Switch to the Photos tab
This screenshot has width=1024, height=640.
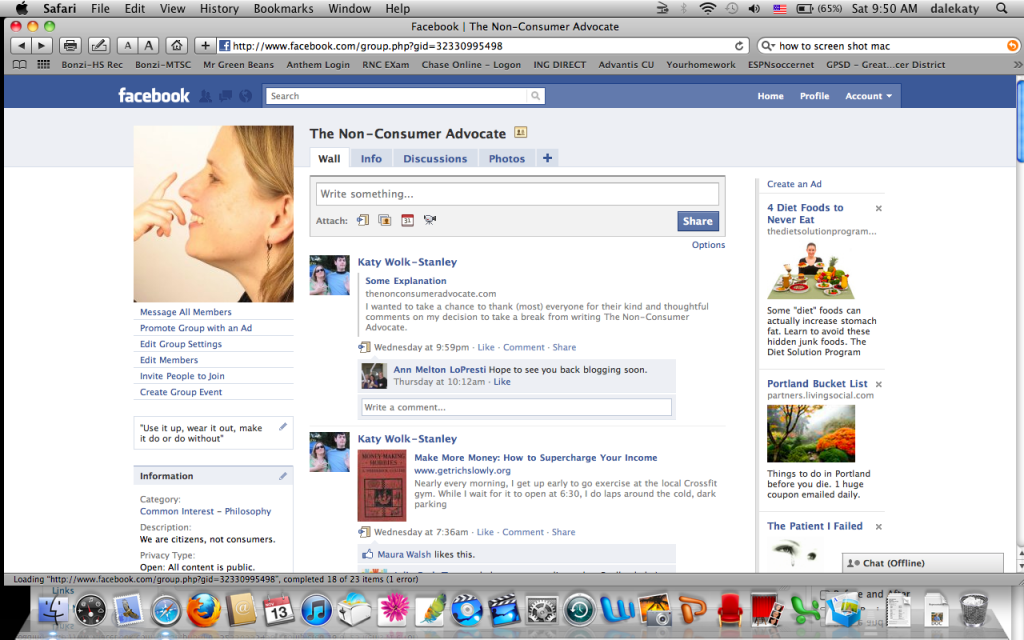point(507,159)
